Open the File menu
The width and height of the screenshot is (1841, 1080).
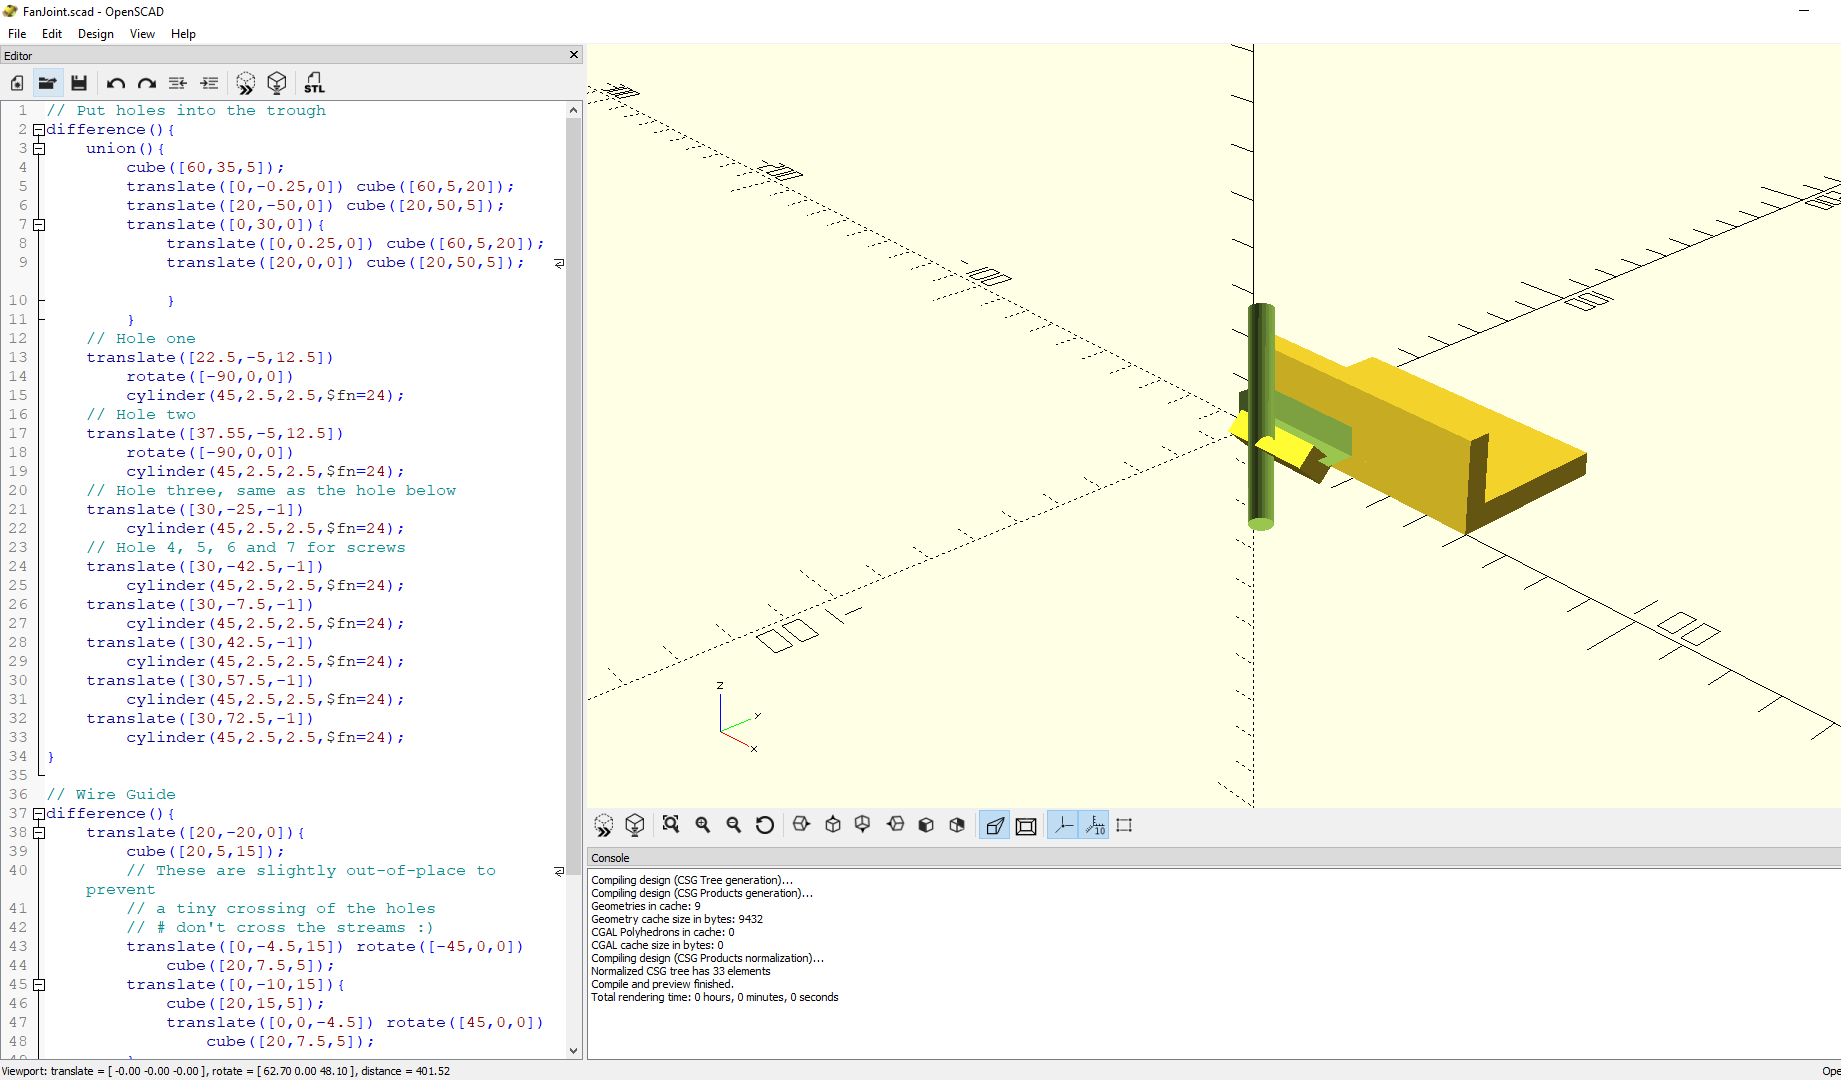pyautogui.click(x=17, y=34)
